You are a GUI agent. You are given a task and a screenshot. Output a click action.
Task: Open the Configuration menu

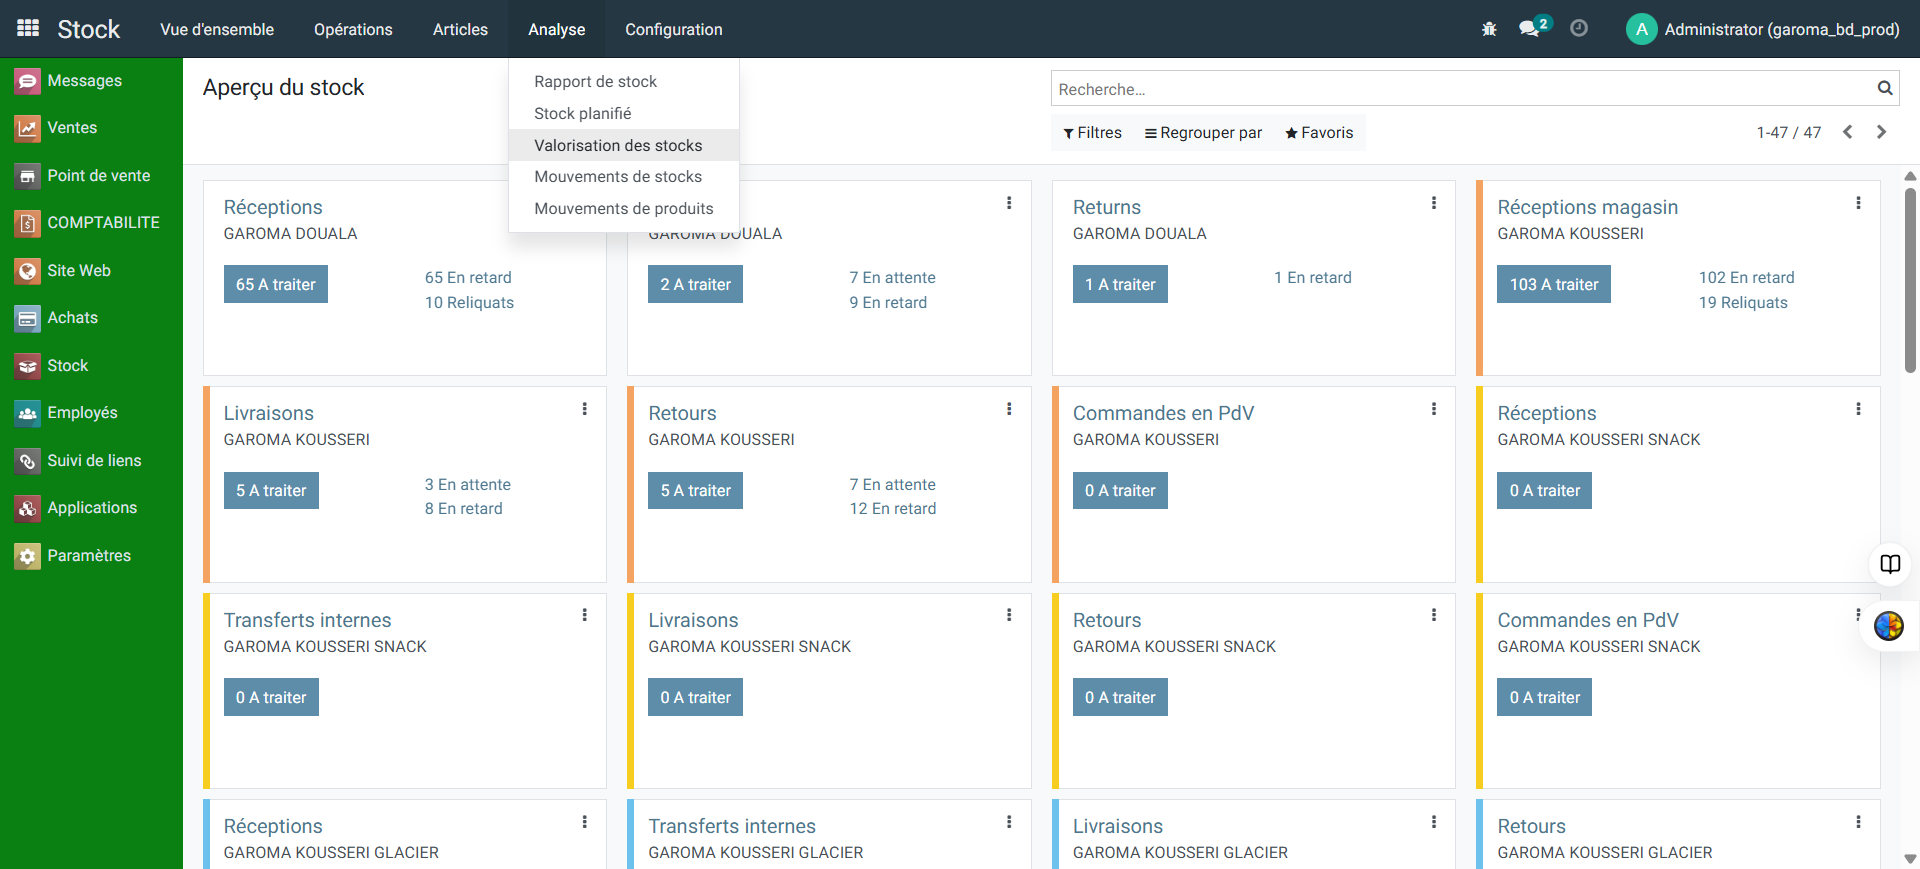pyautogui.click(x=674, y=29)
